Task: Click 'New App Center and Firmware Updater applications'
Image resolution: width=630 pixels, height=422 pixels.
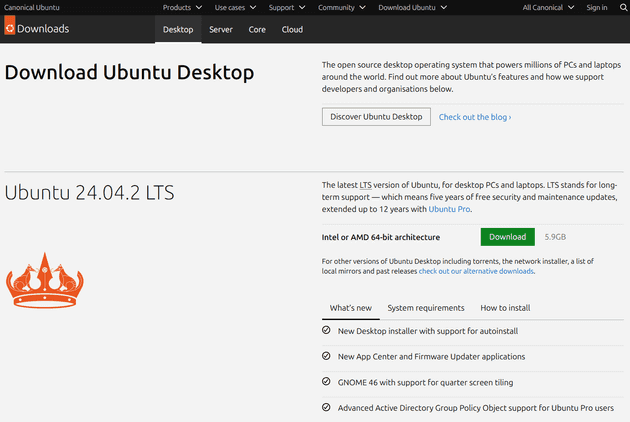Action: point(431,356)
